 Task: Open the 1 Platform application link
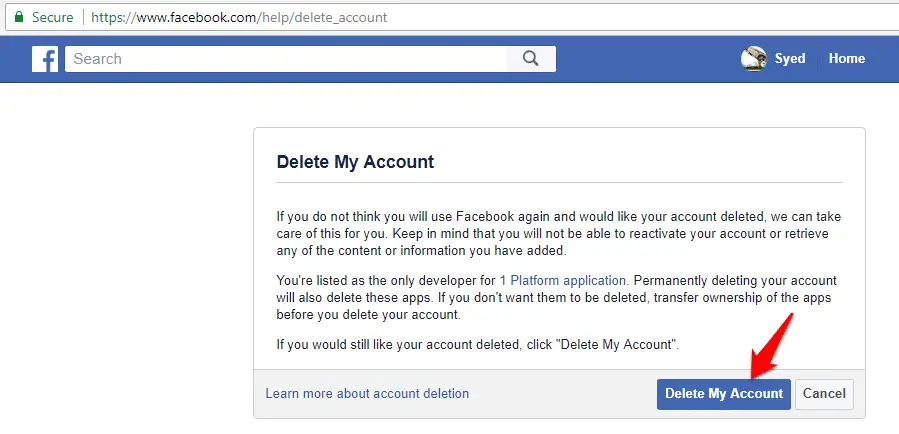pos(562,281)
